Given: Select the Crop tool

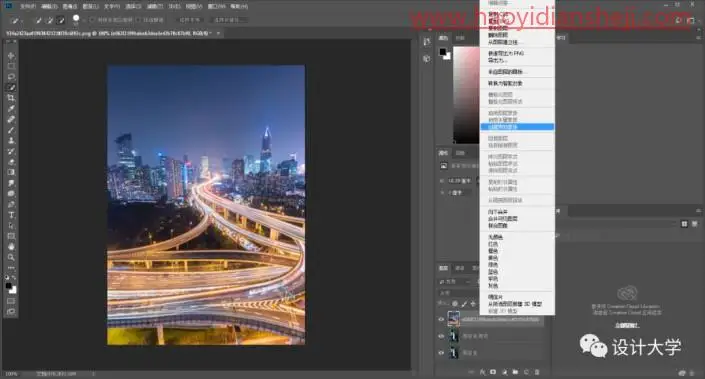Looking at the screenshot, I should tap(11, 98).
